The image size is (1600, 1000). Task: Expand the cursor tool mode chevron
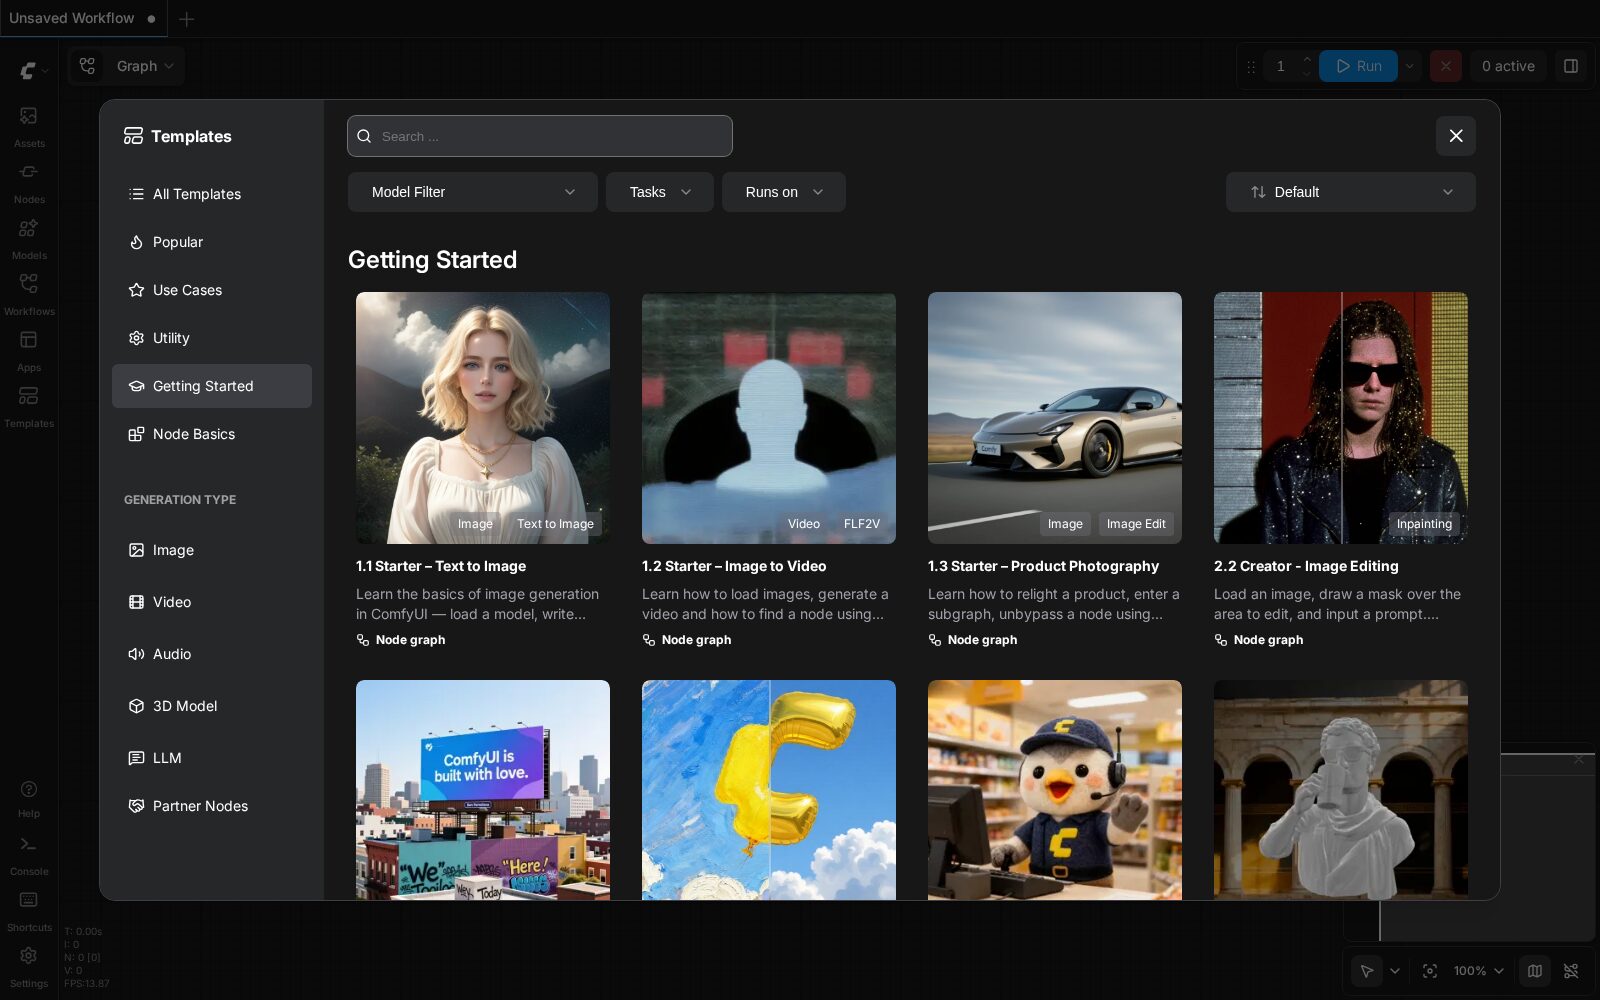[x=1395, y=971]
